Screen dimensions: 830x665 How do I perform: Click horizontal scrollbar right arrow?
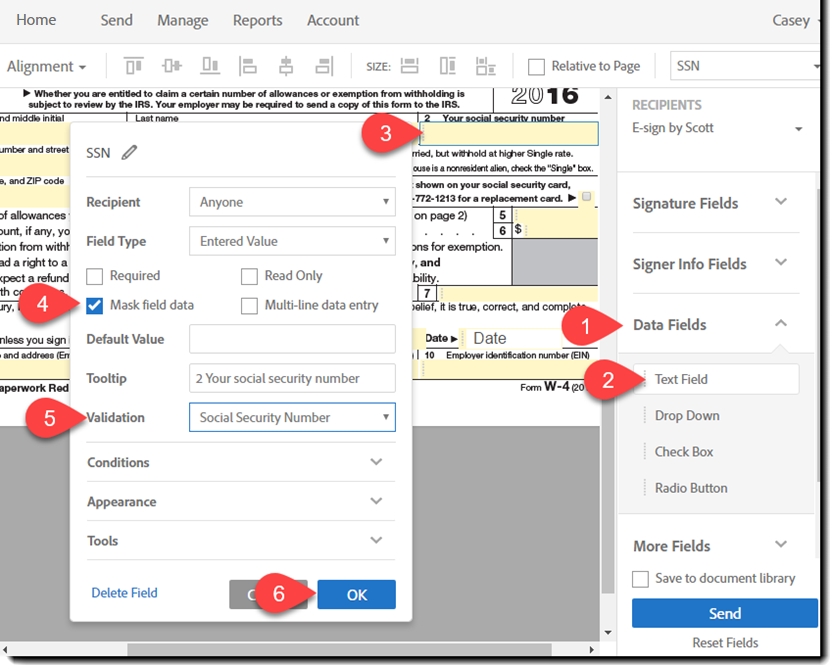point(592,649)
